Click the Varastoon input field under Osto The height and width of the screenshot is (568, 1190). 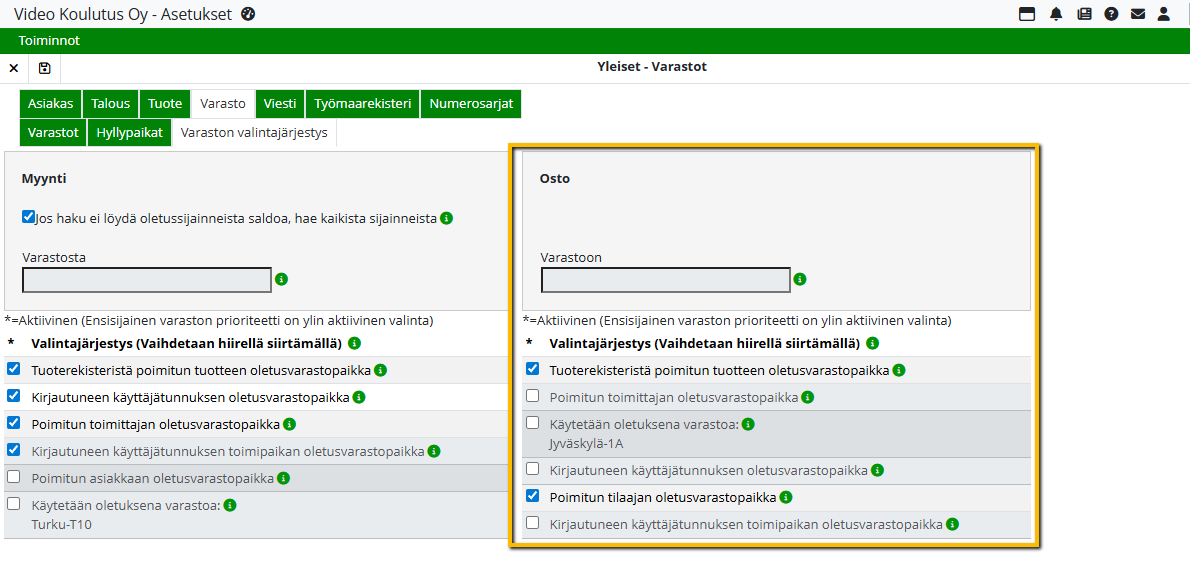(665, 280)
